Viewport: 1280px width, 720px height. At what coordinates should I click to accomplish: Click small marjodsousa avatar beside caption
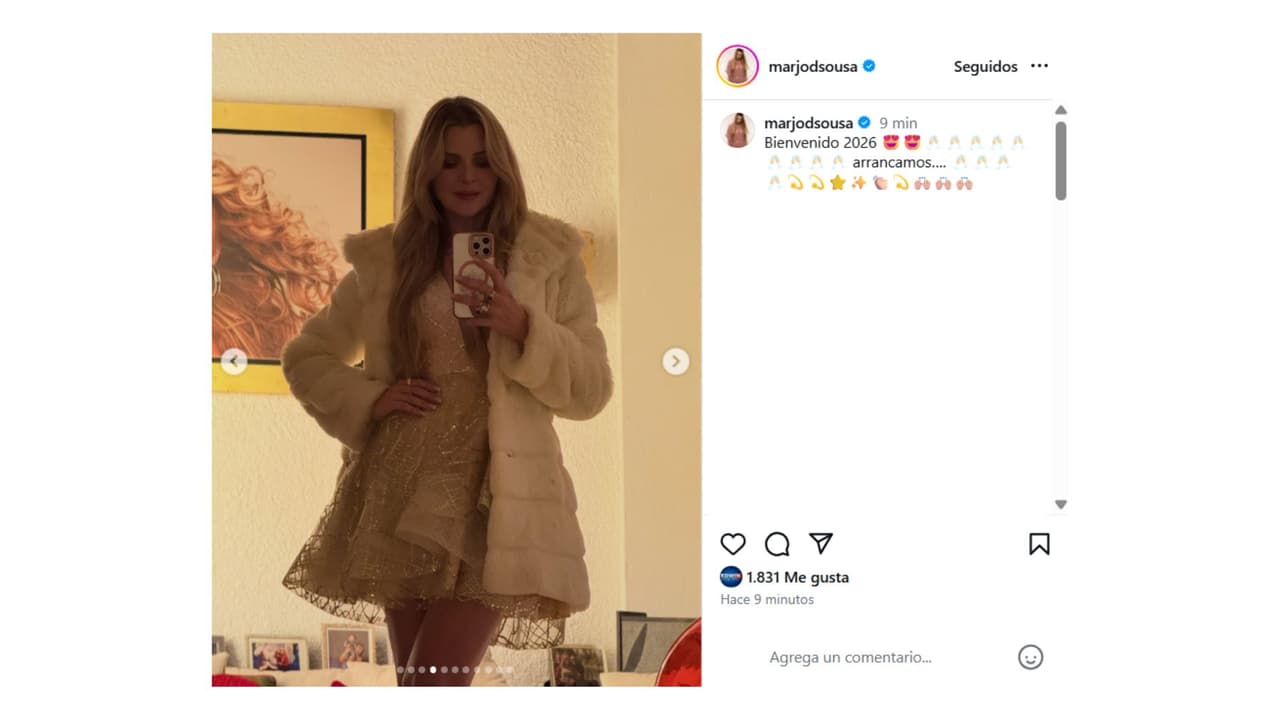point(737,130)
